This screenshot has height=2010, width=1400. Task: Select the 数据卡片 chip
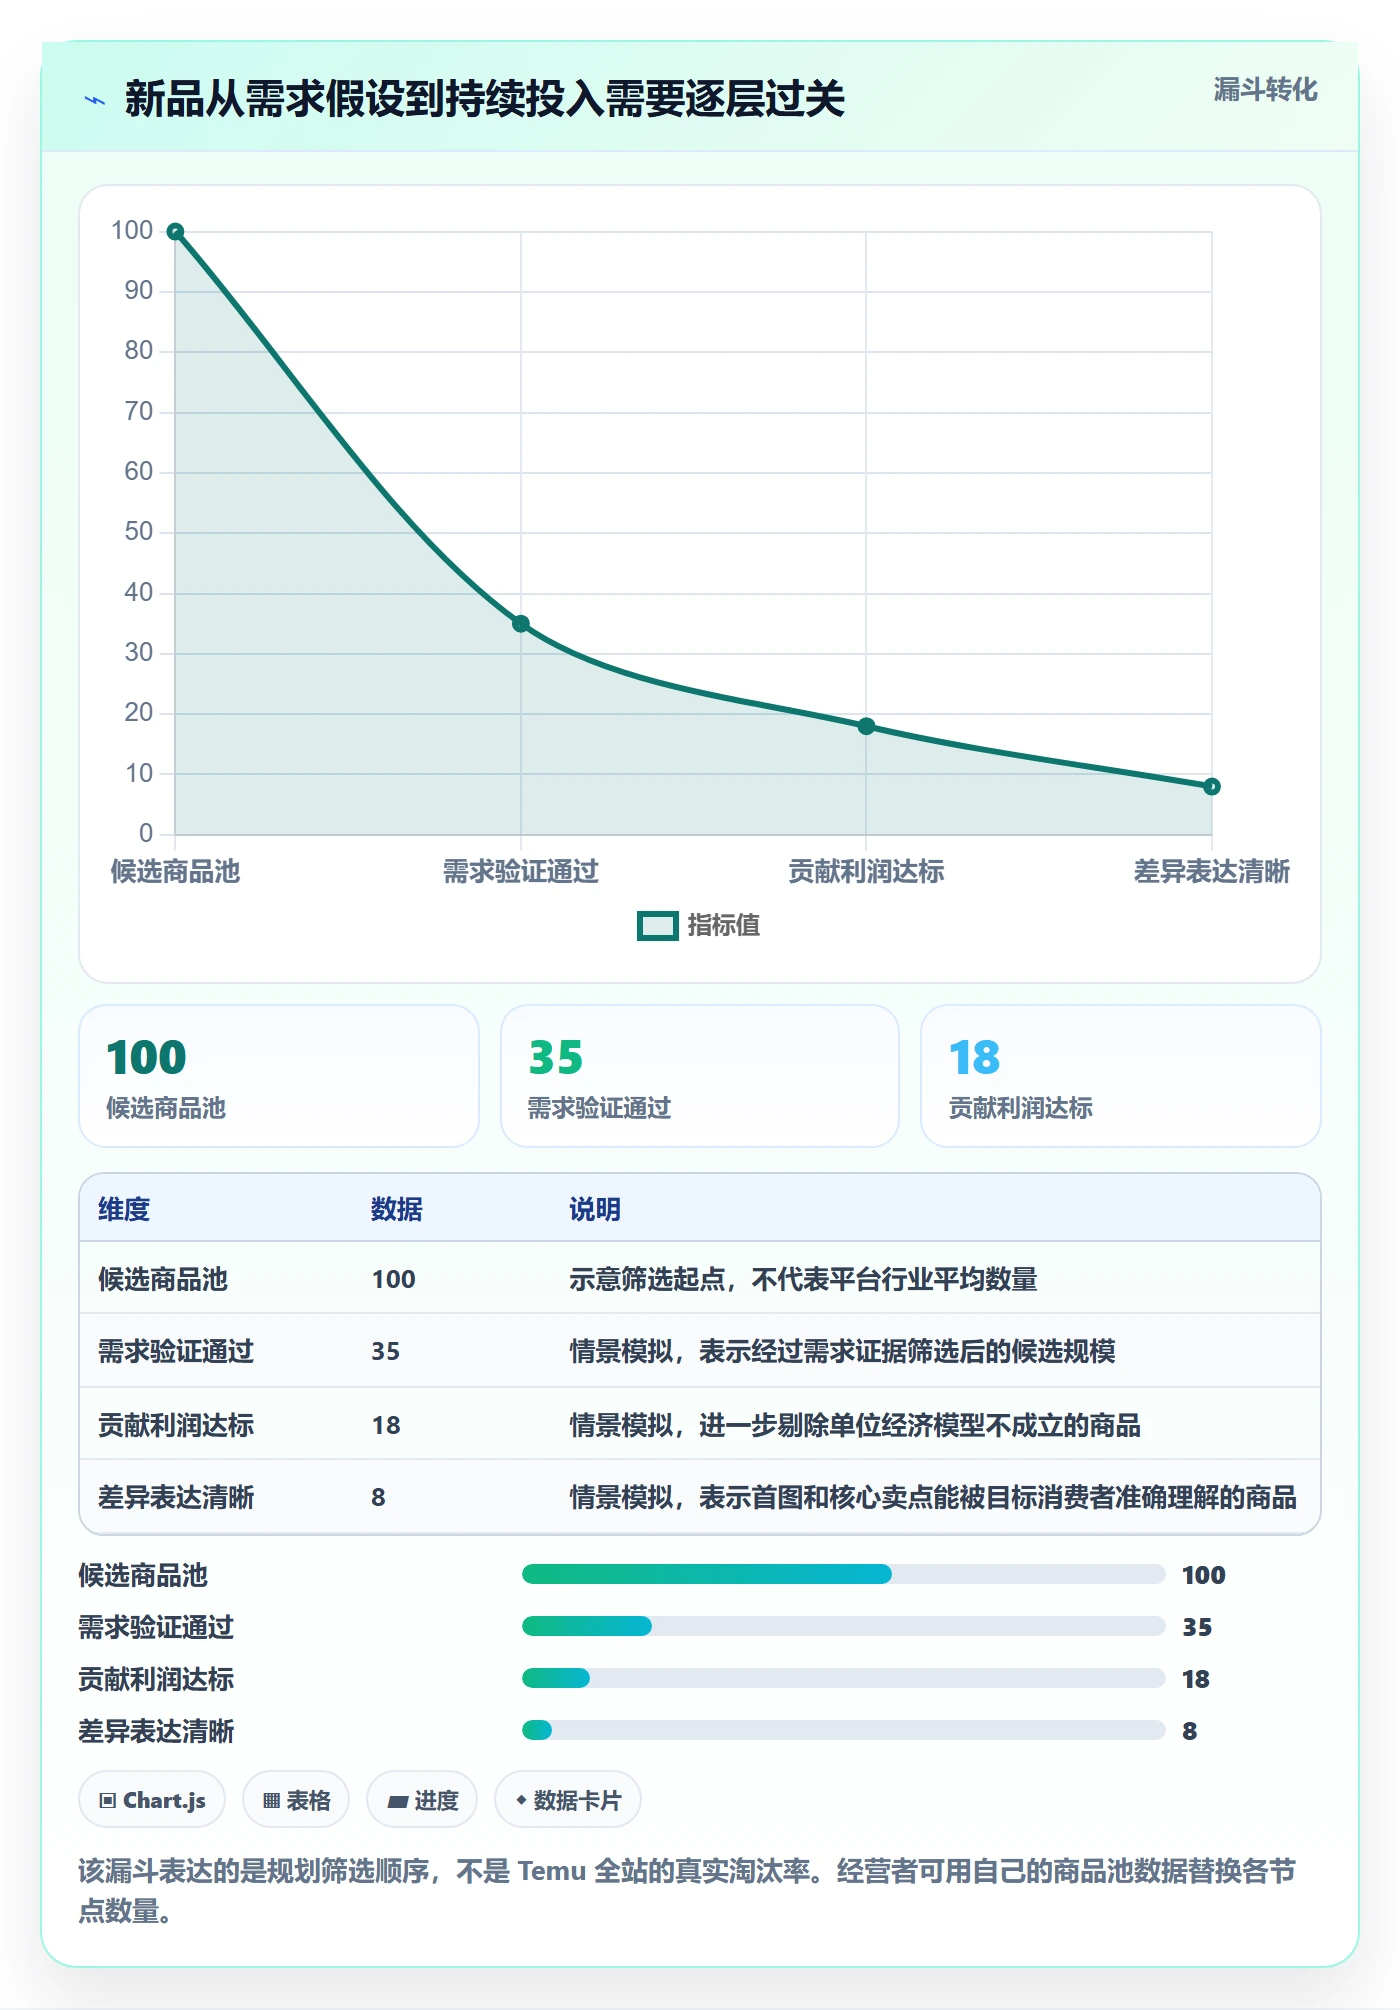pos(568,1800)
